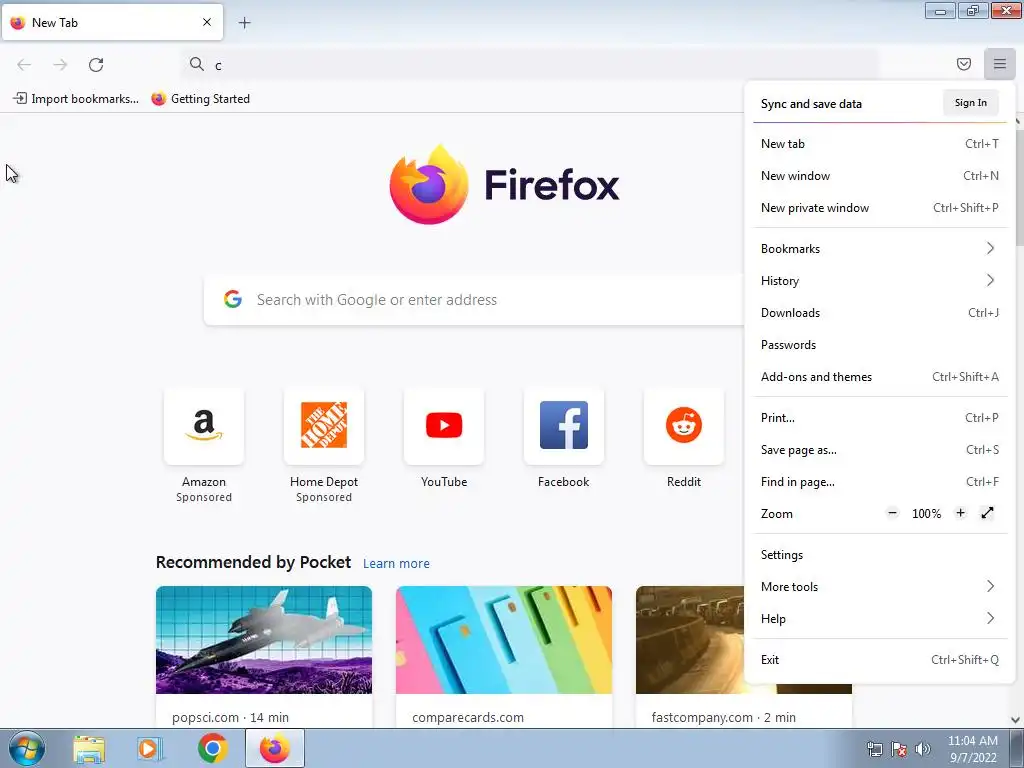Click the Firefox logo on page
Screen dimensions: 1024x768
coord(504,184)
